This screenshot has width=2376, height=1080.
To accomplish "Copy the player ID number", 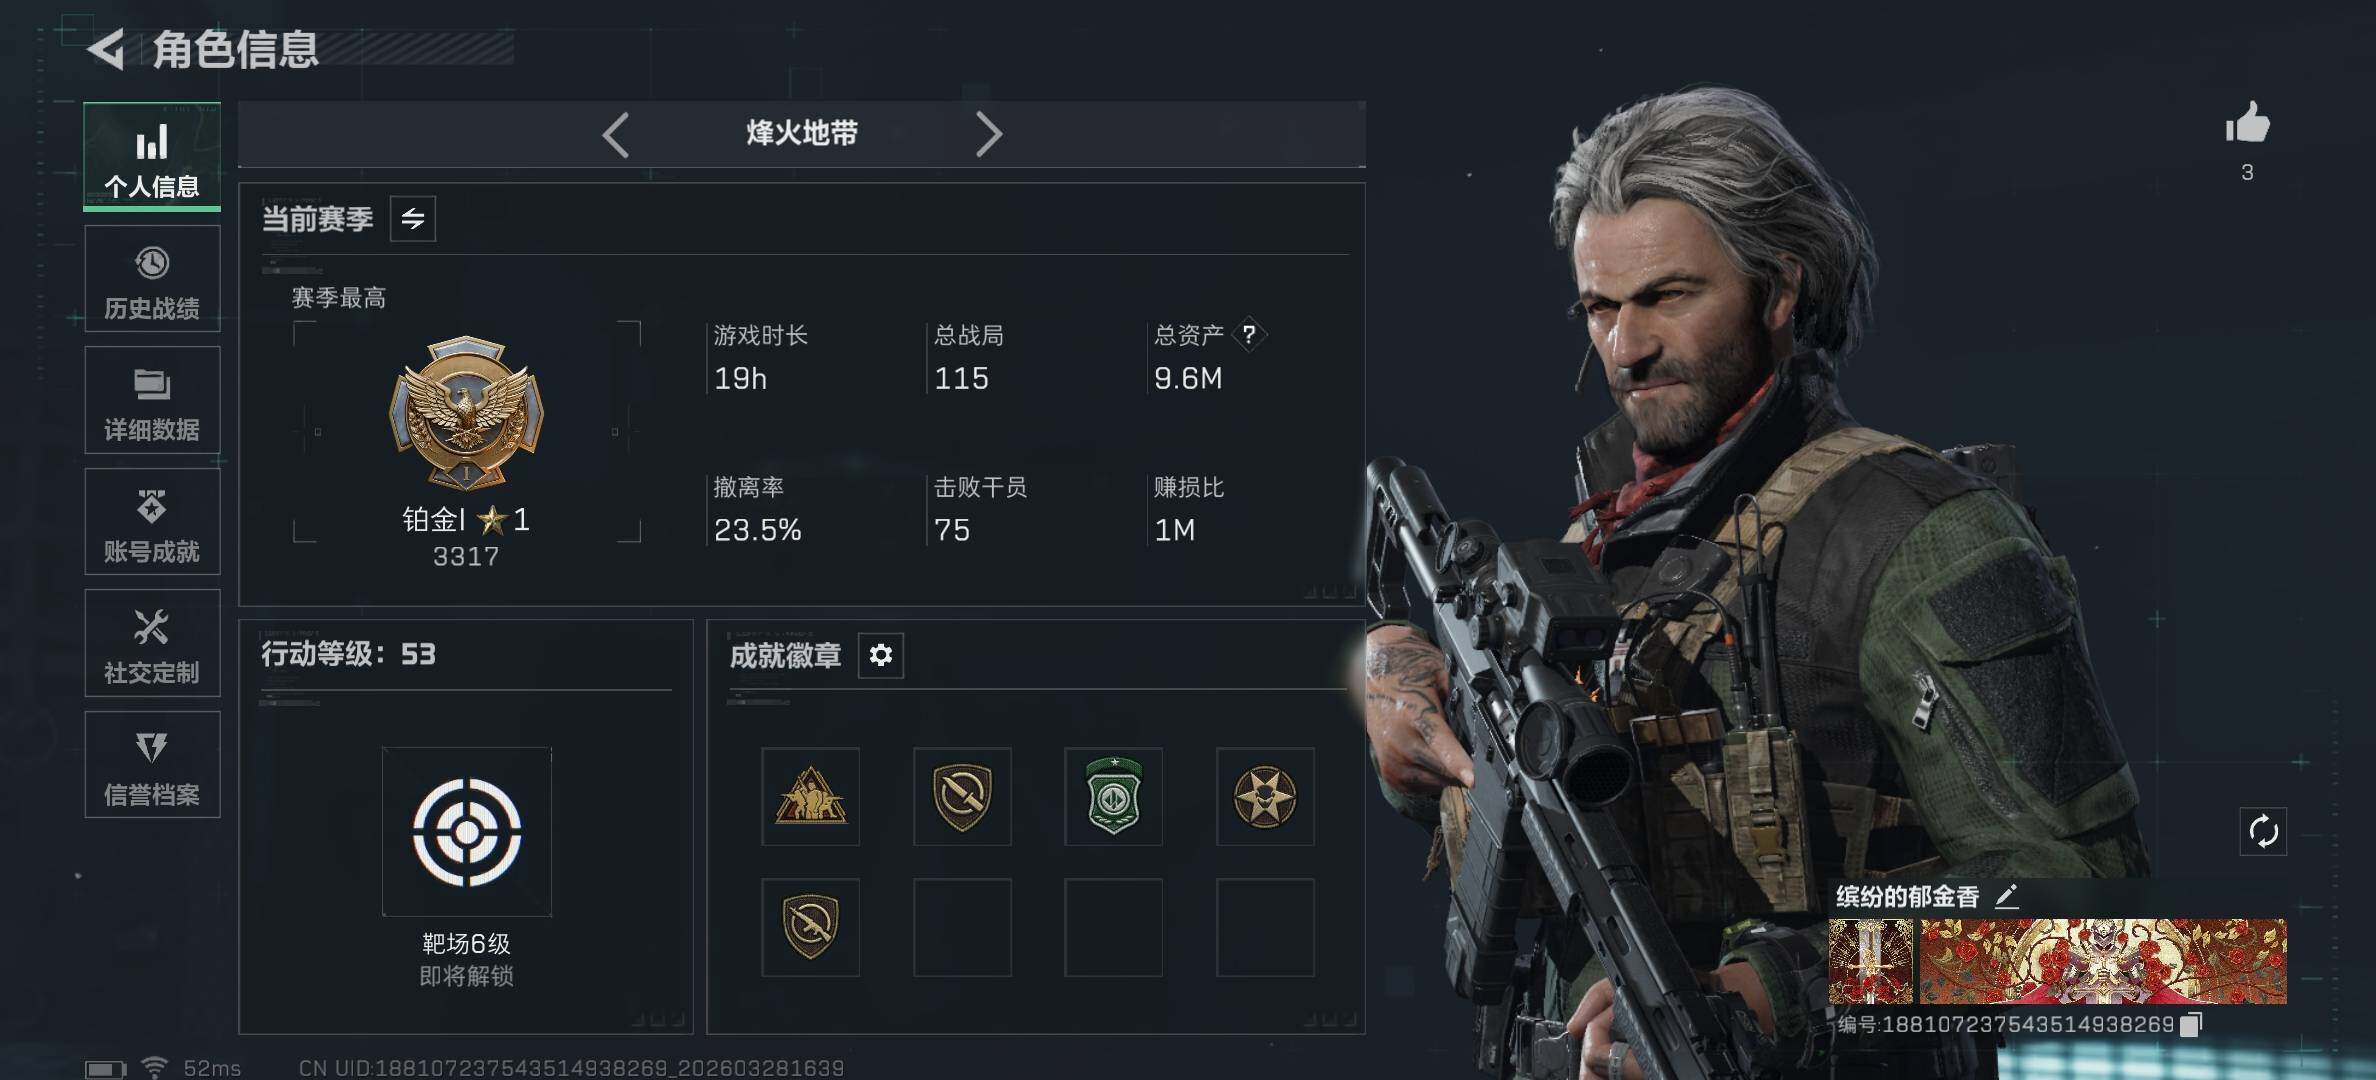I will 2190,1024.
